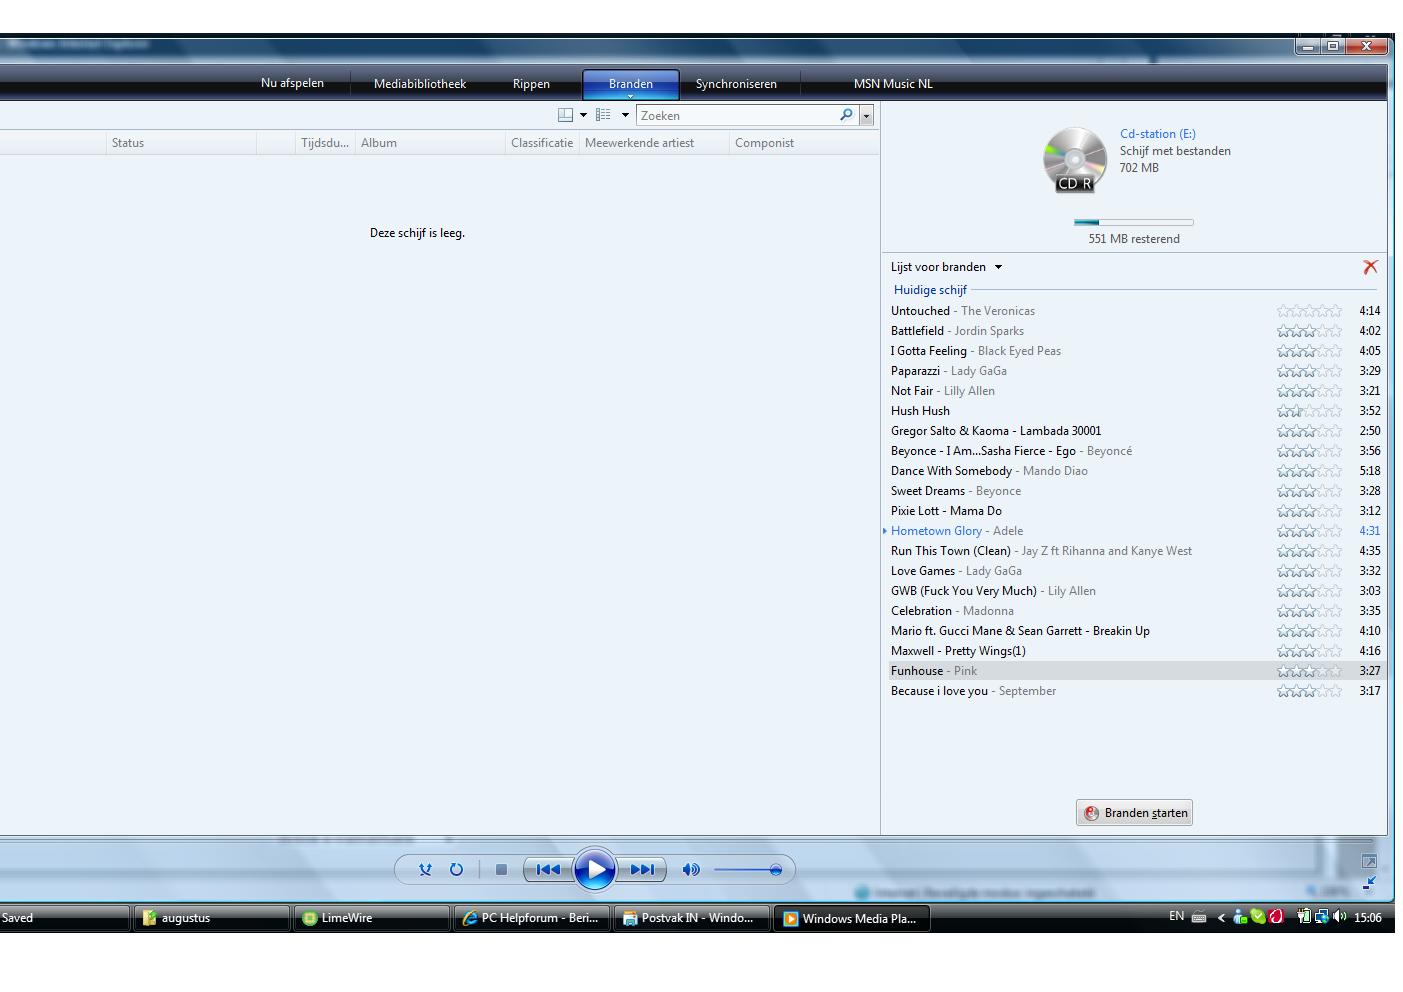
Task: Show hidden tray icons arrow
Action: [1220, 917]
